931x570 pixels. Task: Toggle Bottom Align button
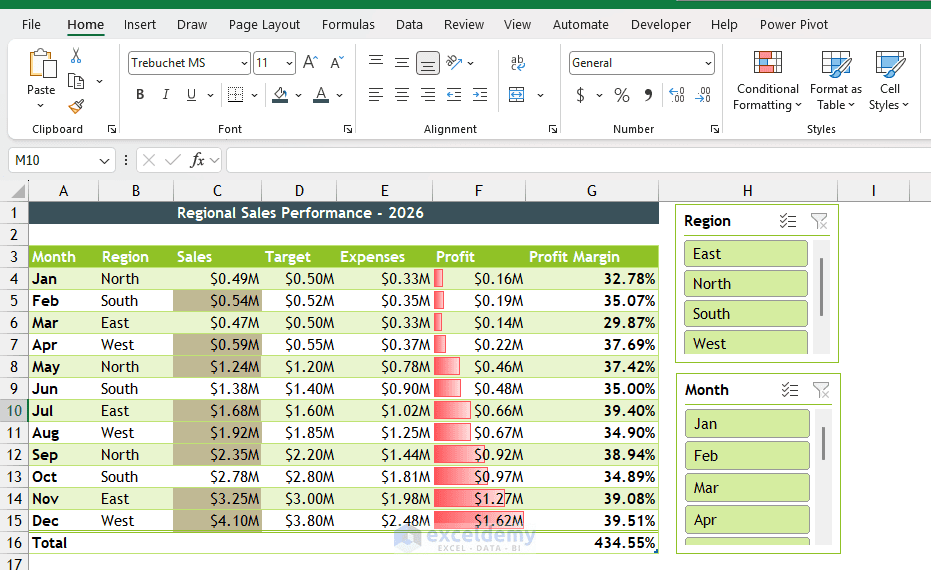coord(428,63)
